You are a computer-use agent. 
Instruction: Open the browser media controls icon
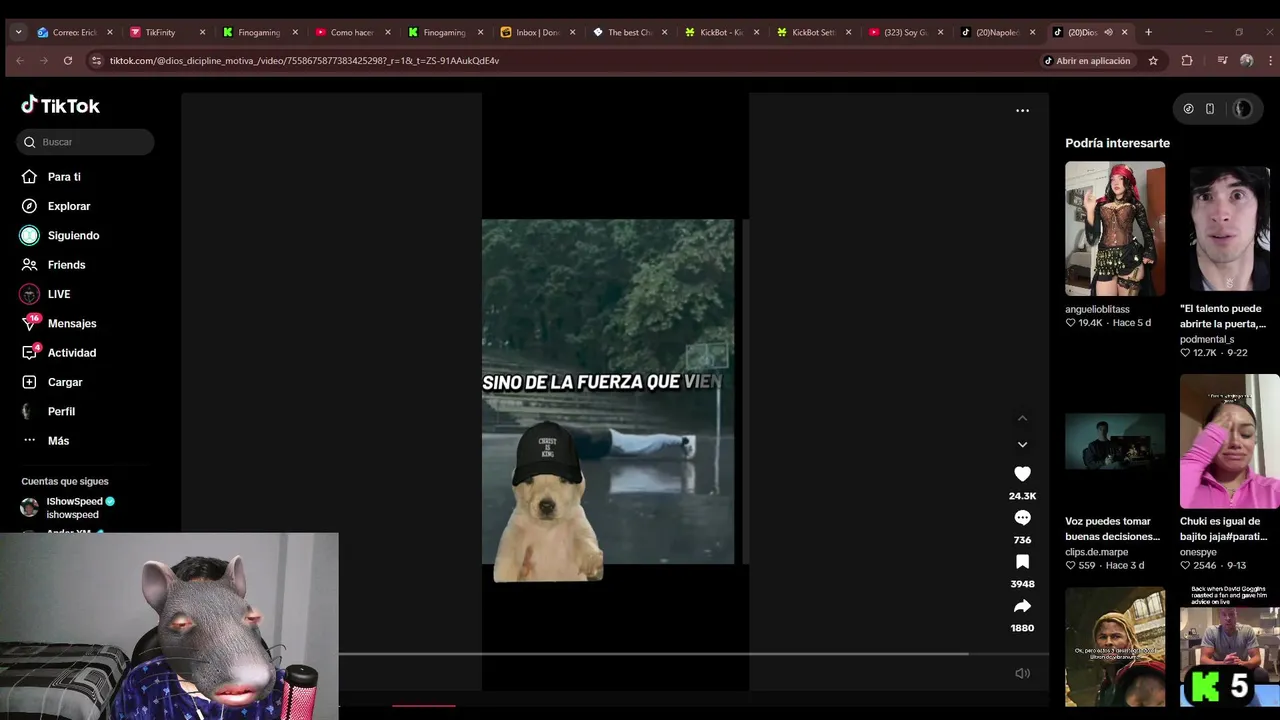[1222, 61]
